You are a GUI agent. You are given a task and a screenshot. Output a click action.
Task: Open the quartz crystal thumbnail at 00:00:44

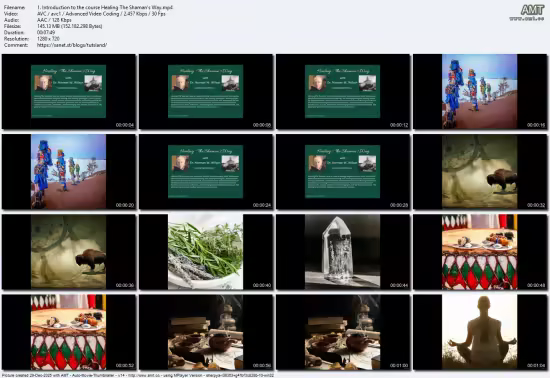coord(343,252)
